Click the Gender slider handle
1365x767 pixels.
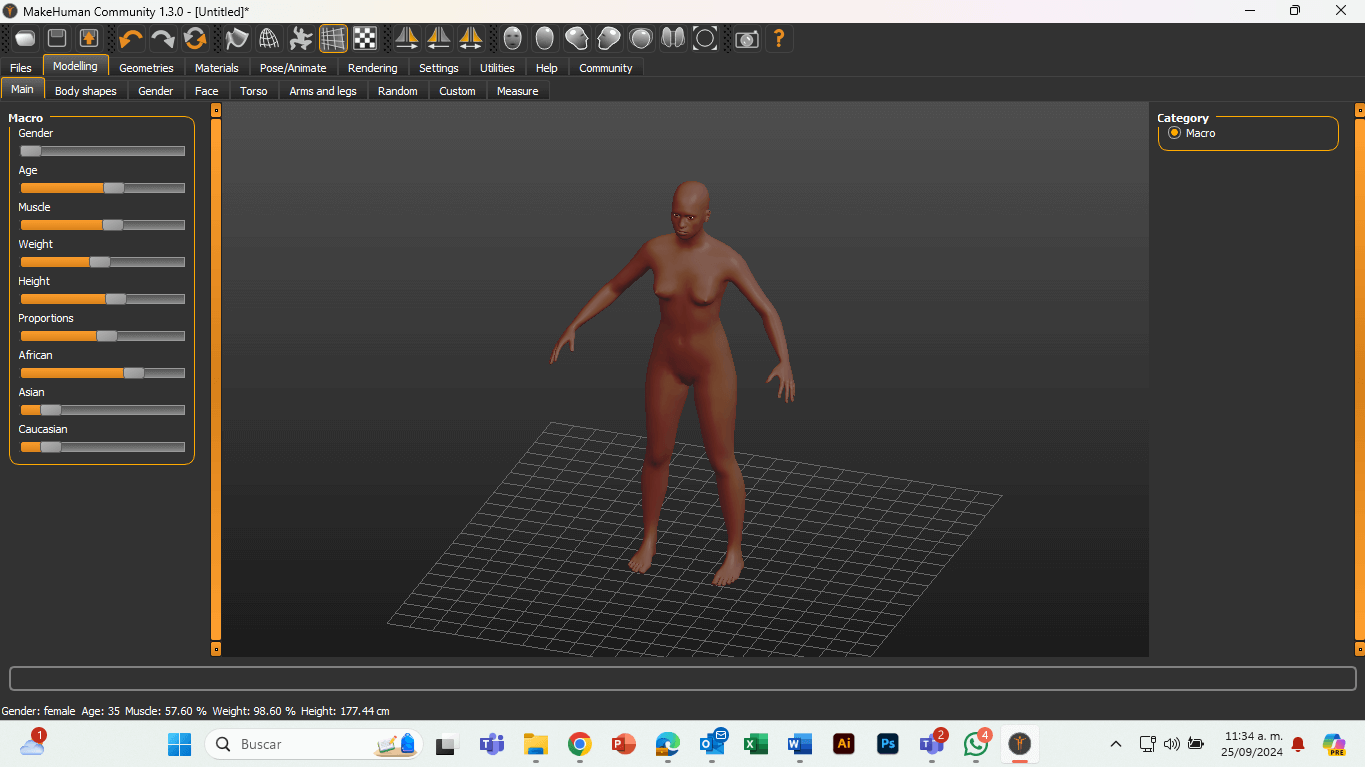coord(31,151)
